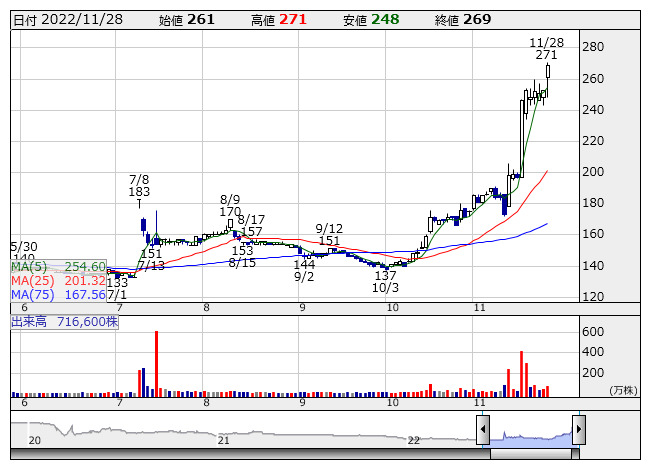Click the right range handle arrow in navigator
The image size is (653, 470).
tap(578, 430)
